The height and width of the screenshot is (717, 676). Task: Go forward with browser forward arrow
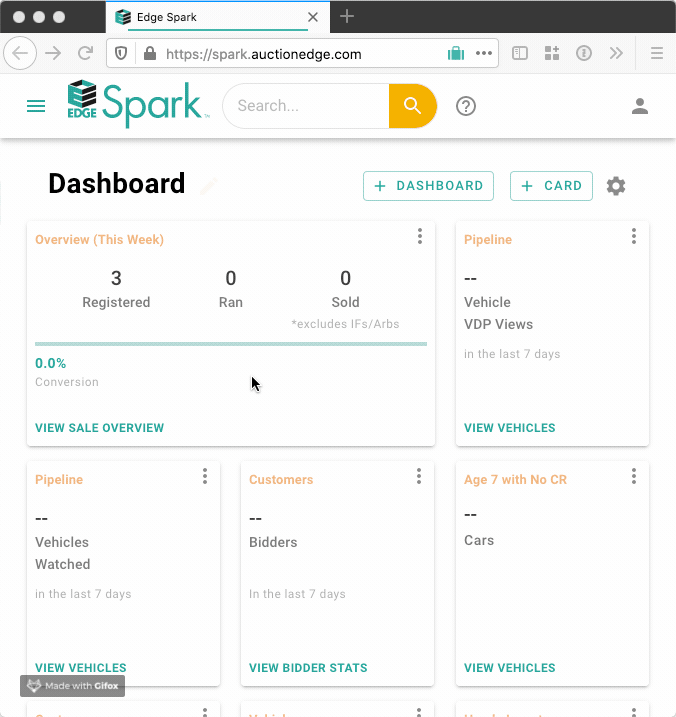point(53,54)
